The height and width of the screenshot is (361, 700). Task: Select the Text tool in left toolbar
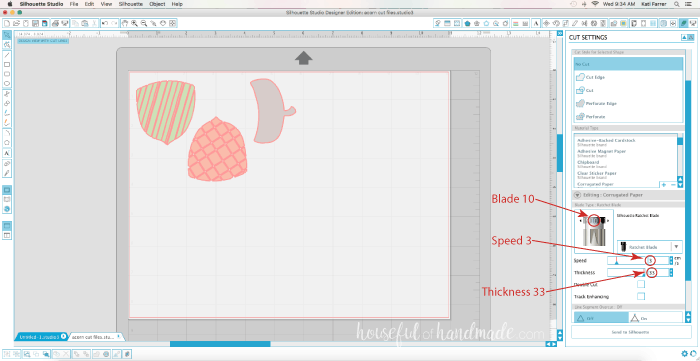(7, 153)
